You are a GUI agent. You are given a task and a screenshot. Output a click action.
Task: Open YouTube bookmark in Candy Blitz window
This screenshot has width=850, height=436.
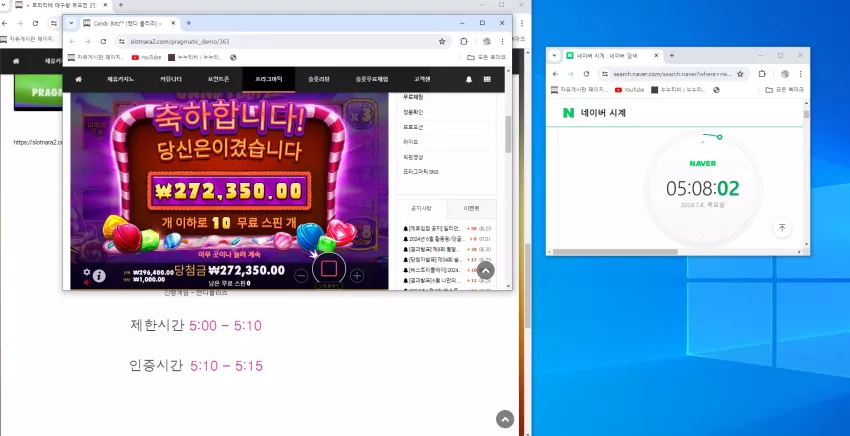tap(146, 57)
